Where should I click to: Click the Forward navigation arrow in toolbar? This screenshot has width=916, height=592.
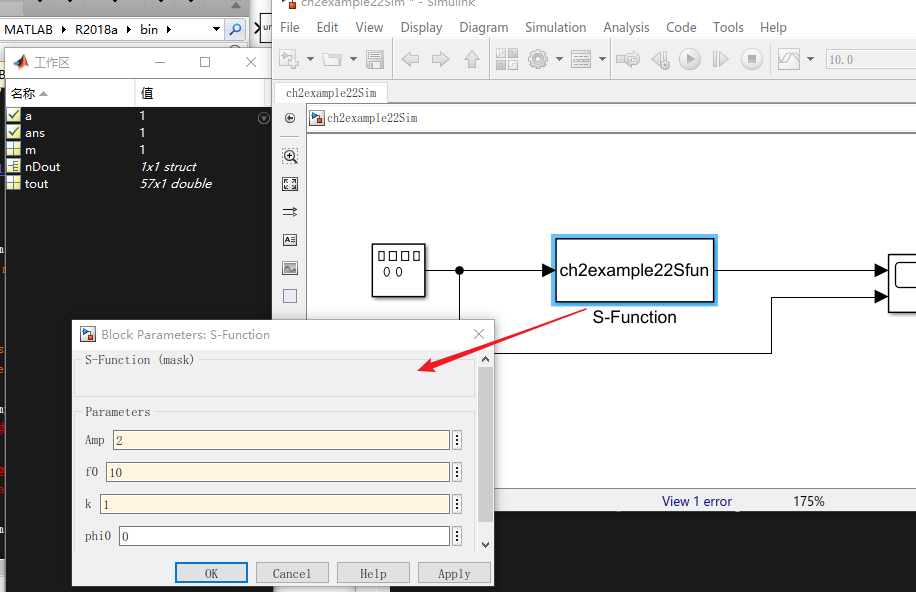(440, 59)
